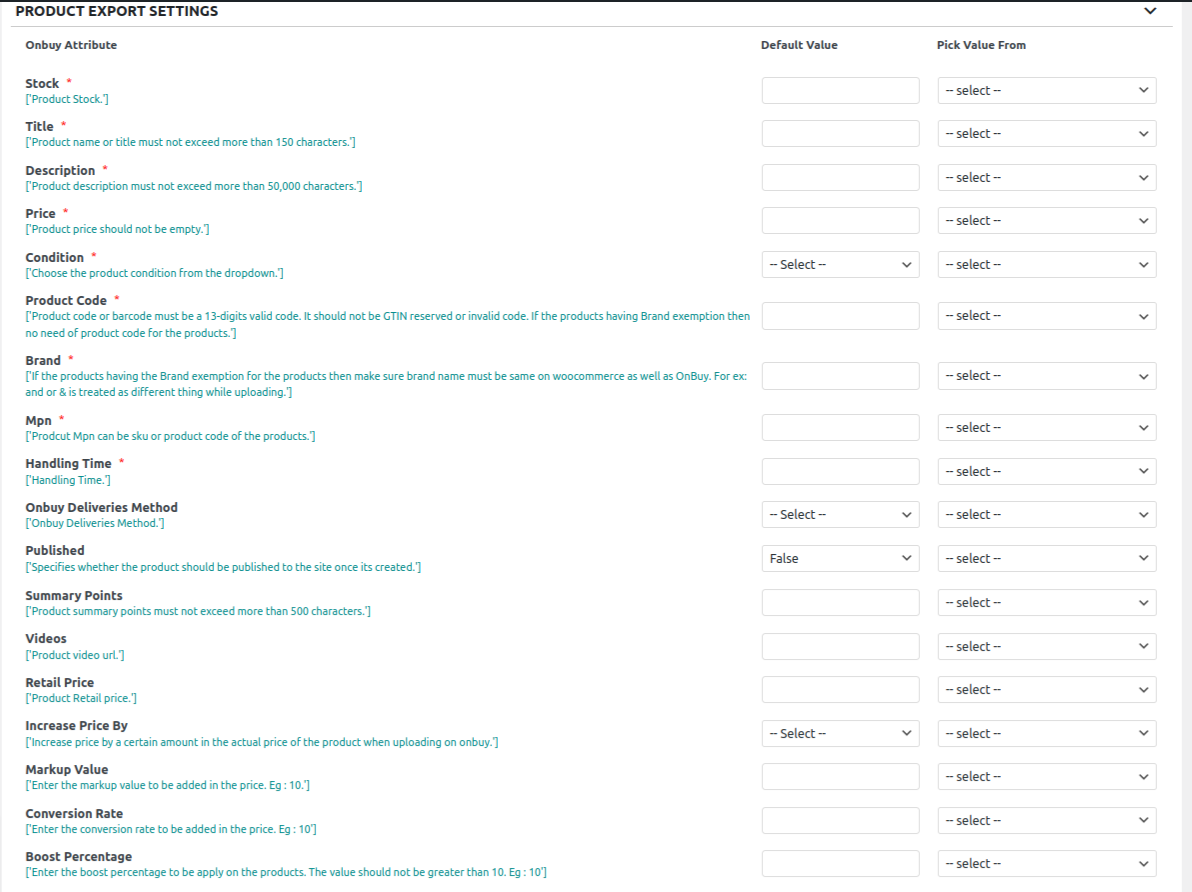This screenshot has height=892, width=1192.
Task: Click the Description default value field
Action: 840,178
